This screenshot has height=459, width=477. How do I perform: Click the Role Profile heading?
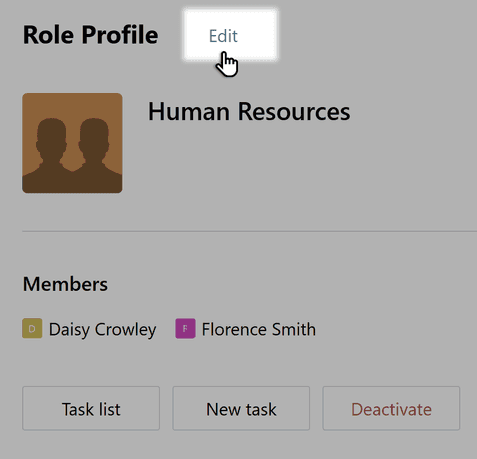(x=90, y=35)
